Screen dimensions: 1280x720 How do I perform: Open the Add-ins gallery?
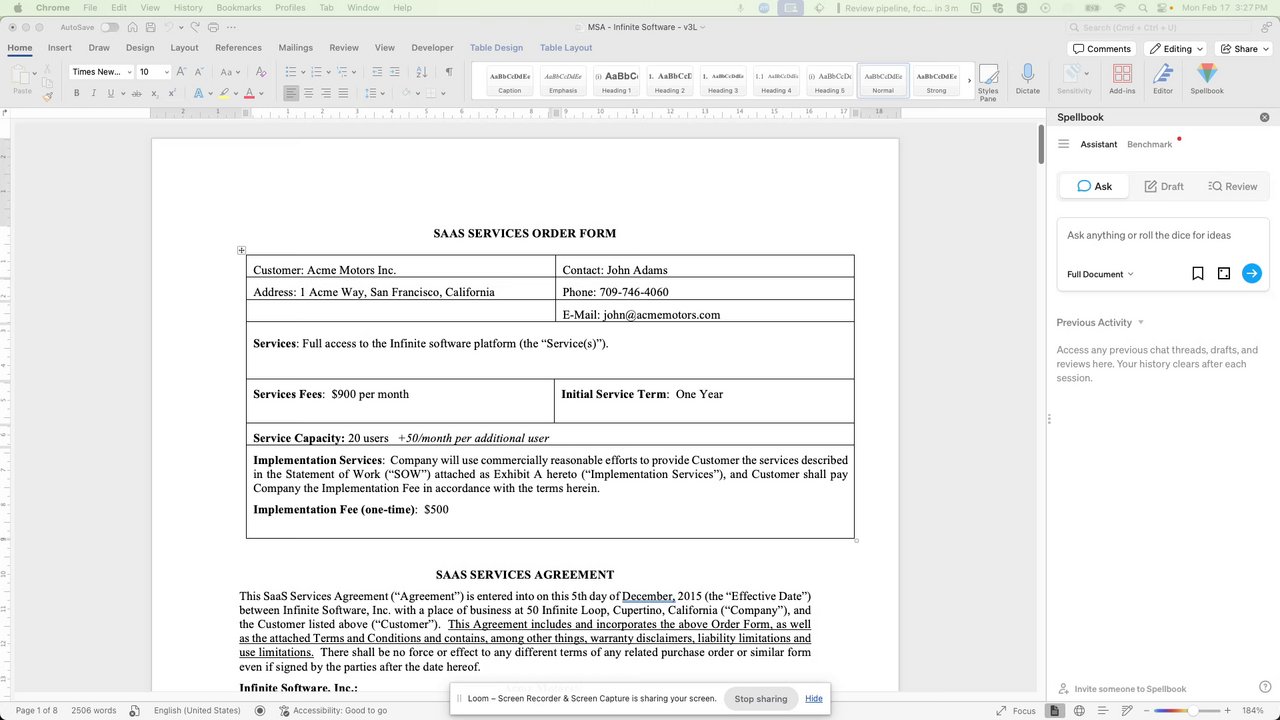pos(1122,79)
